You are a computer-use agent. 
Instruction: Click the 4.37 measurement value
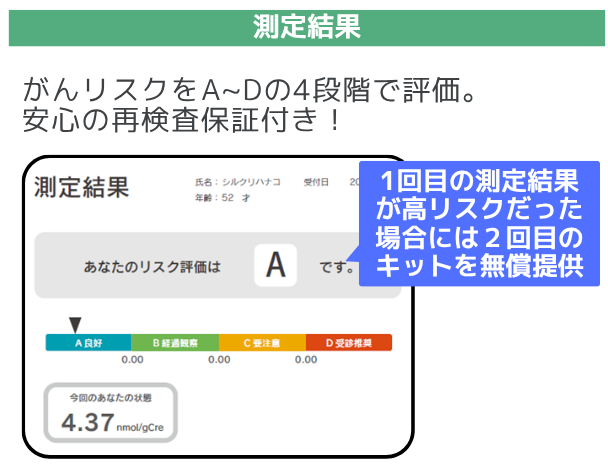(87, 423)
